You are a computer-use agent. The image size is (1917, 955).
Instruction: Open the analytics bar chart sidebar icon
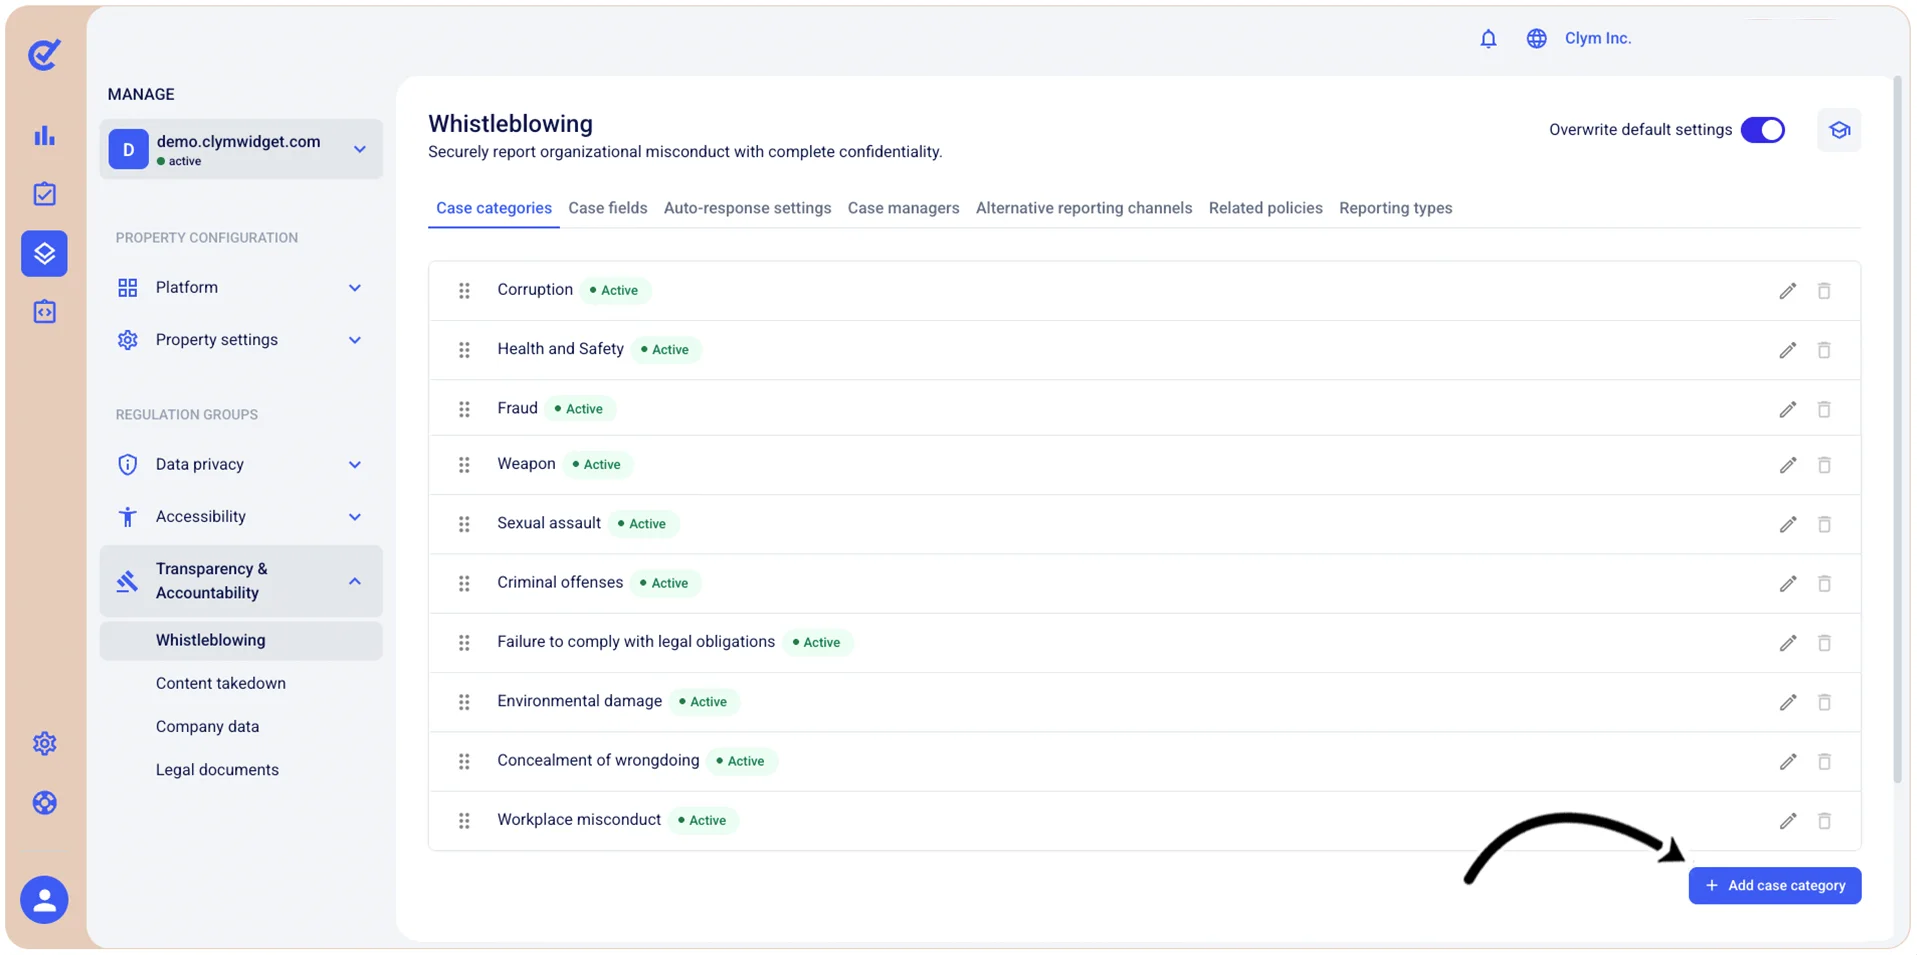[x=44, y=136]
